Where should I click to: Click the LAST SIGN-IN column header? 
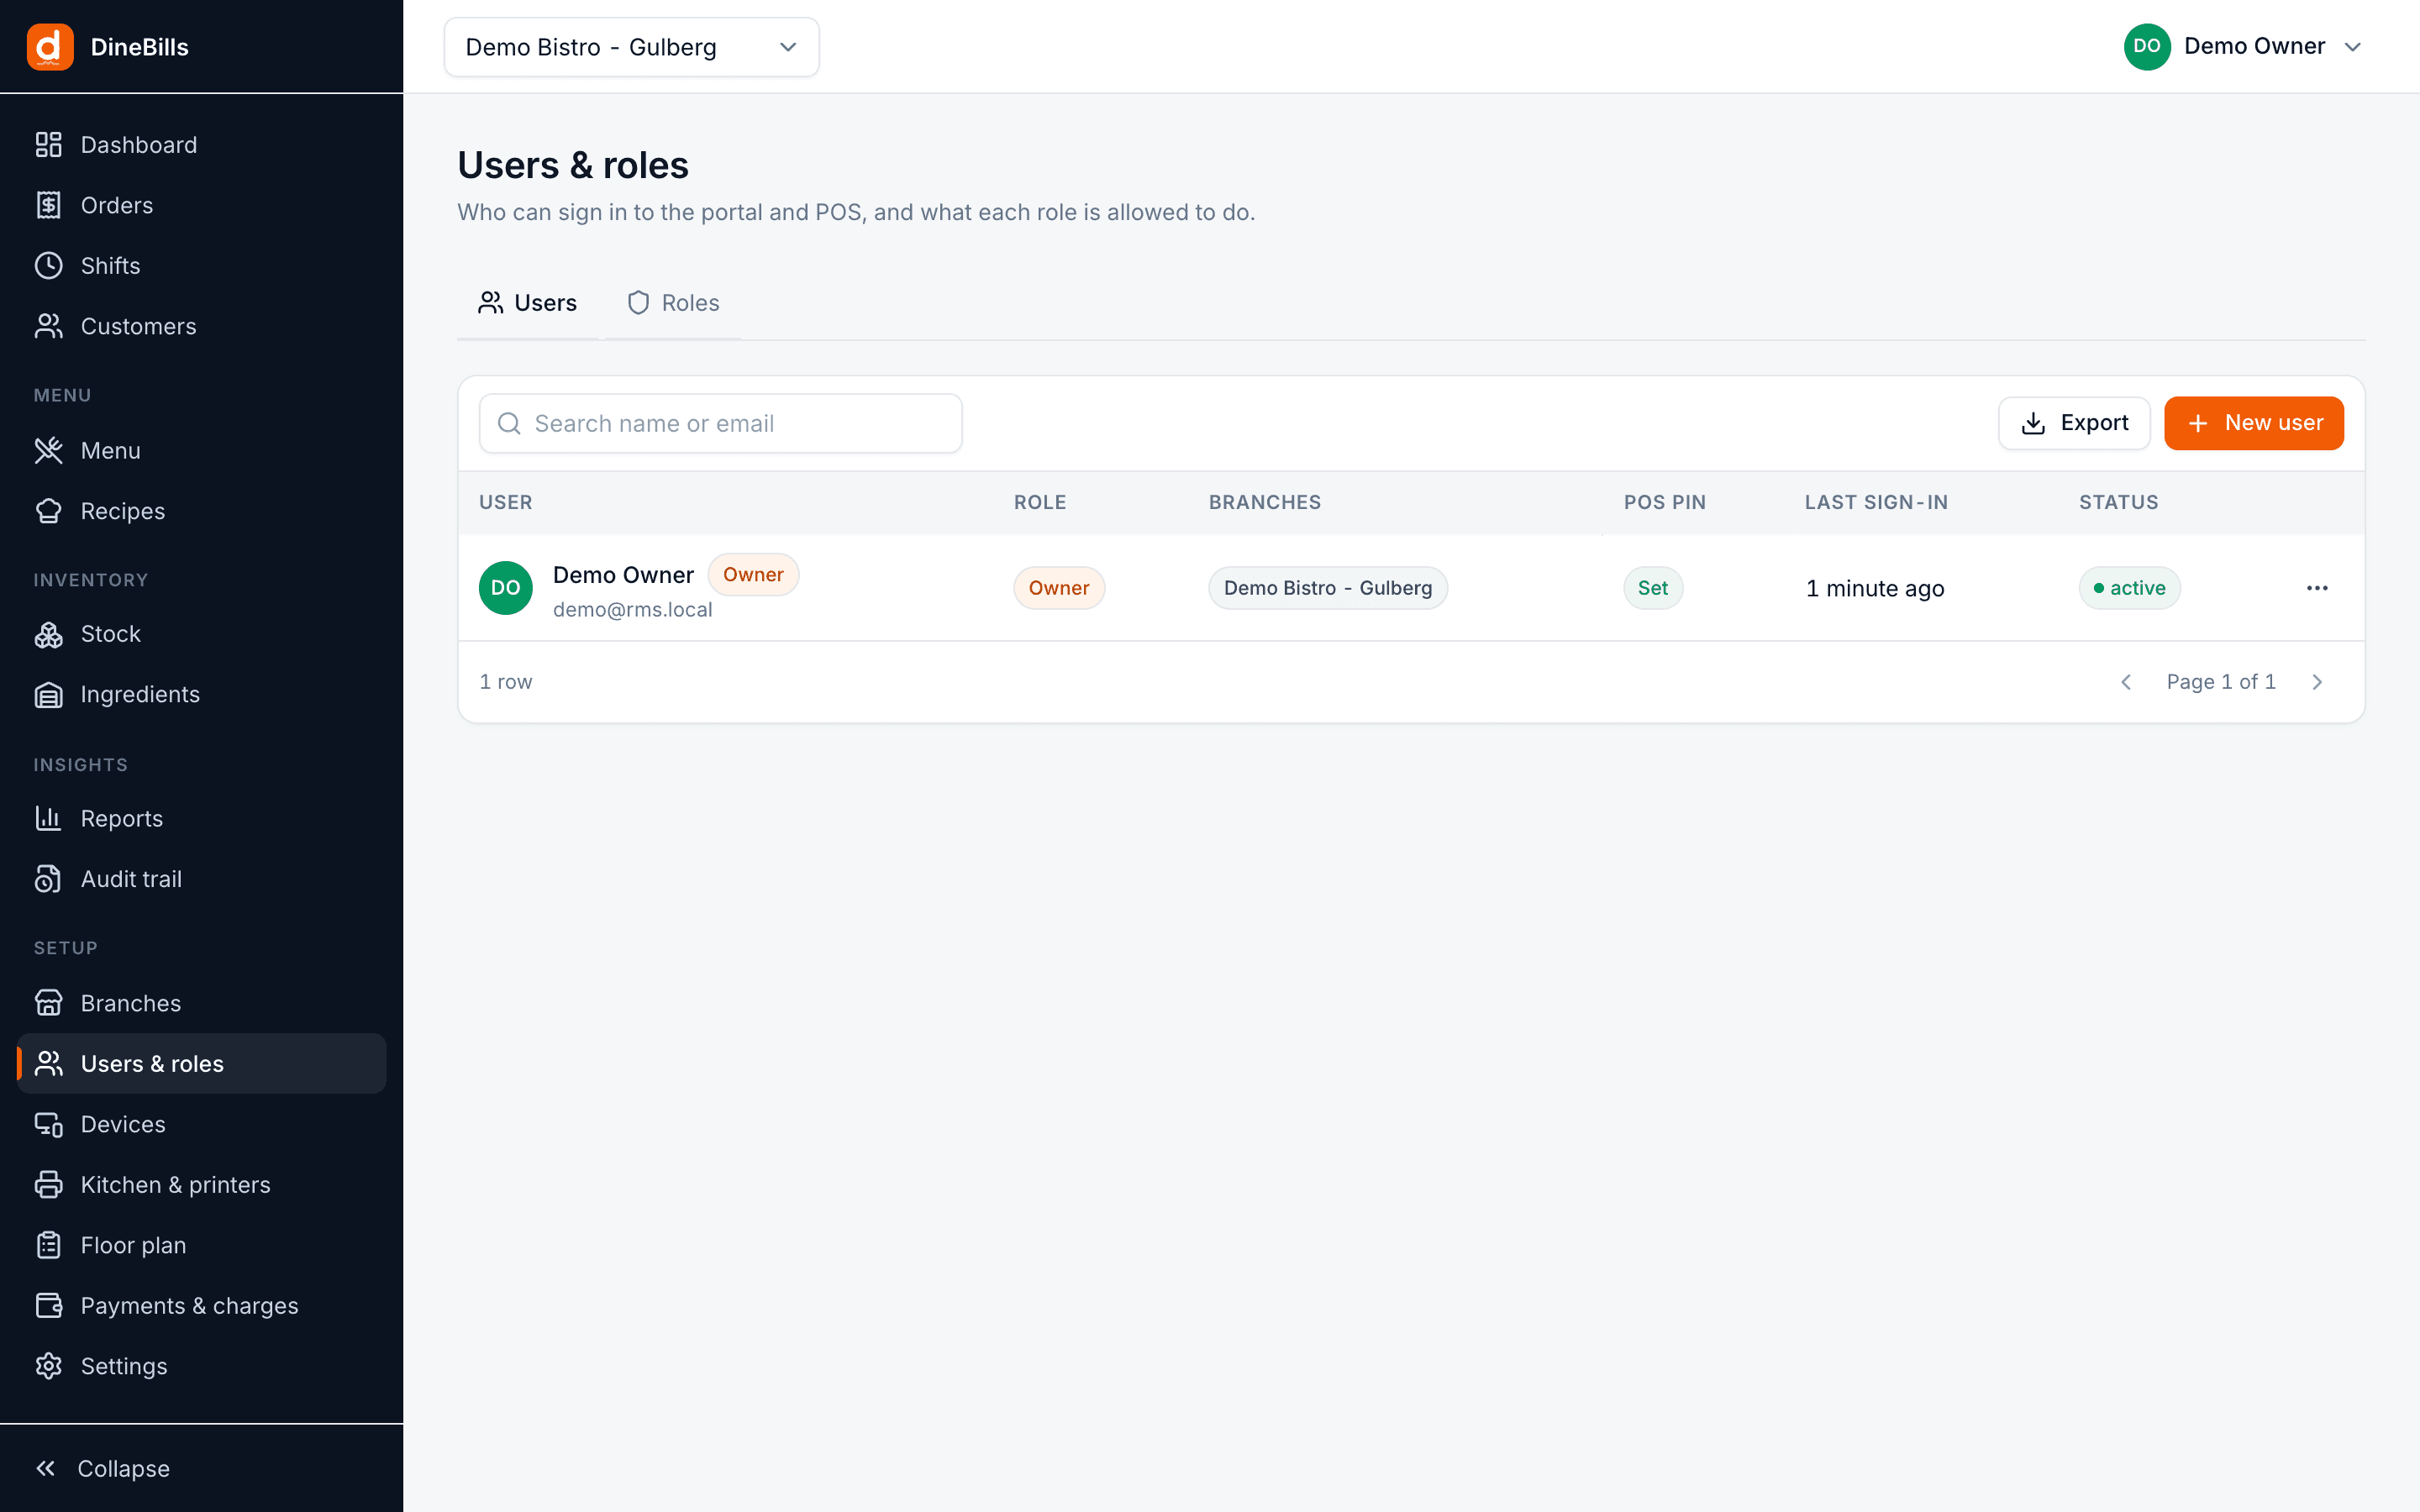click(x=1876, y=502)
